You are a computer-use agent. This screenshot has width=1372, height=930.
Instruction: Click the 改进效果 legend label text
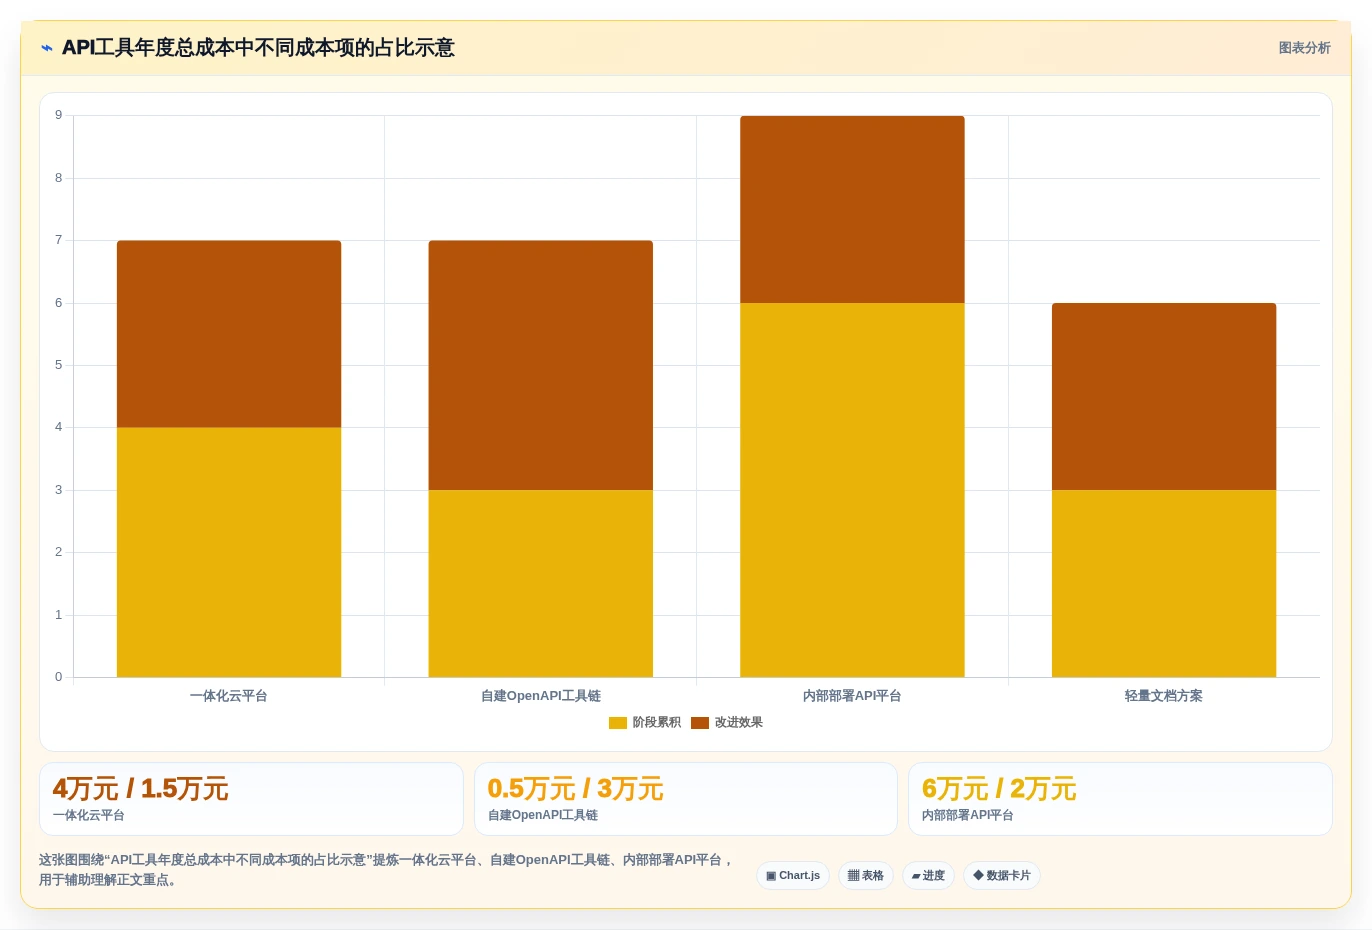[x=739, y=723]
